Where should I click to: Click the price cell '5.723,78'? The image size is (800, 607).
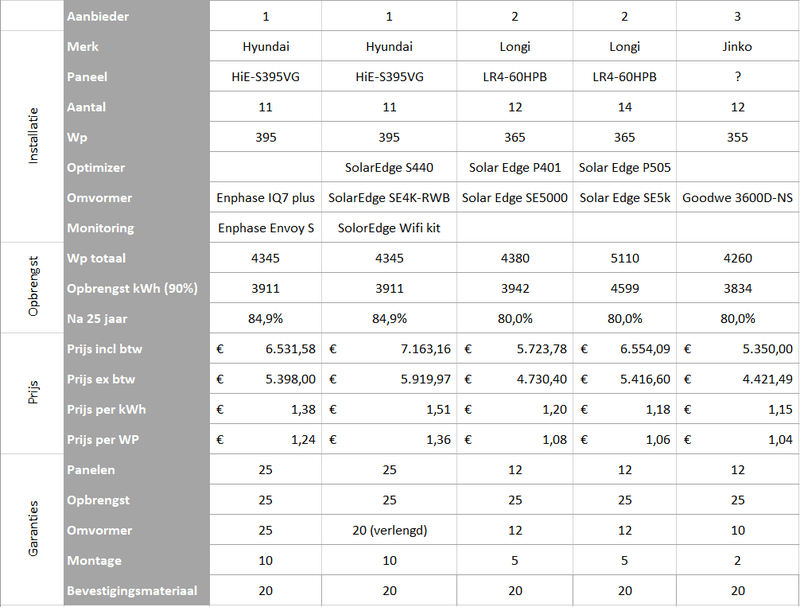pos(515,349)
